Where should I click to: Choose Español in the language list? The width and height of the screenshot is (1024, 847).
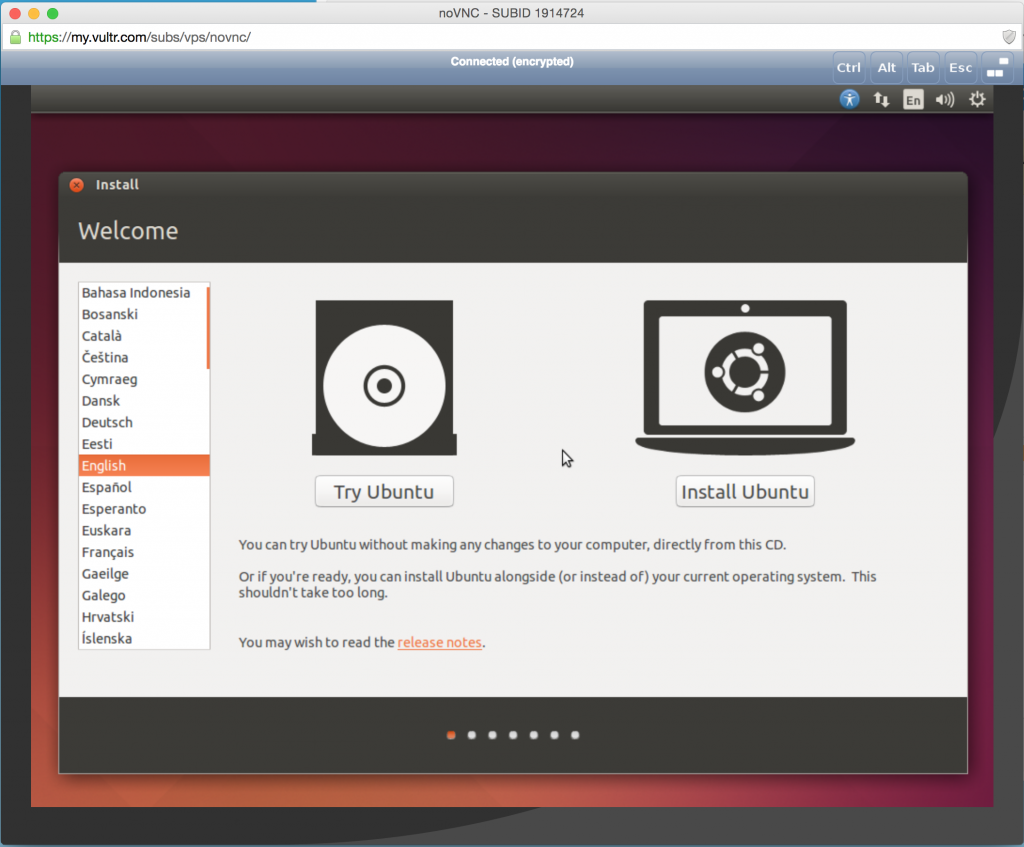(142, 487)
